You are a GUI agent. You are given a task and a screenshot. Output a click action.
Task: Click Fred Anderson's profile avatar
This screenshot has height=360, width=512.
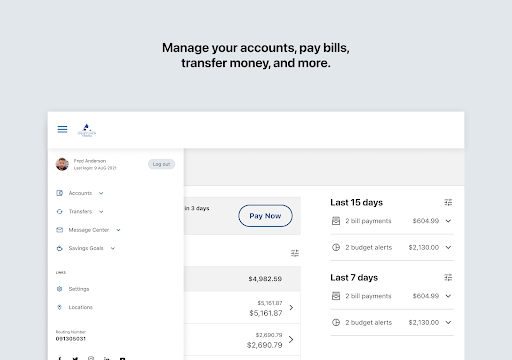click(62, 164)
